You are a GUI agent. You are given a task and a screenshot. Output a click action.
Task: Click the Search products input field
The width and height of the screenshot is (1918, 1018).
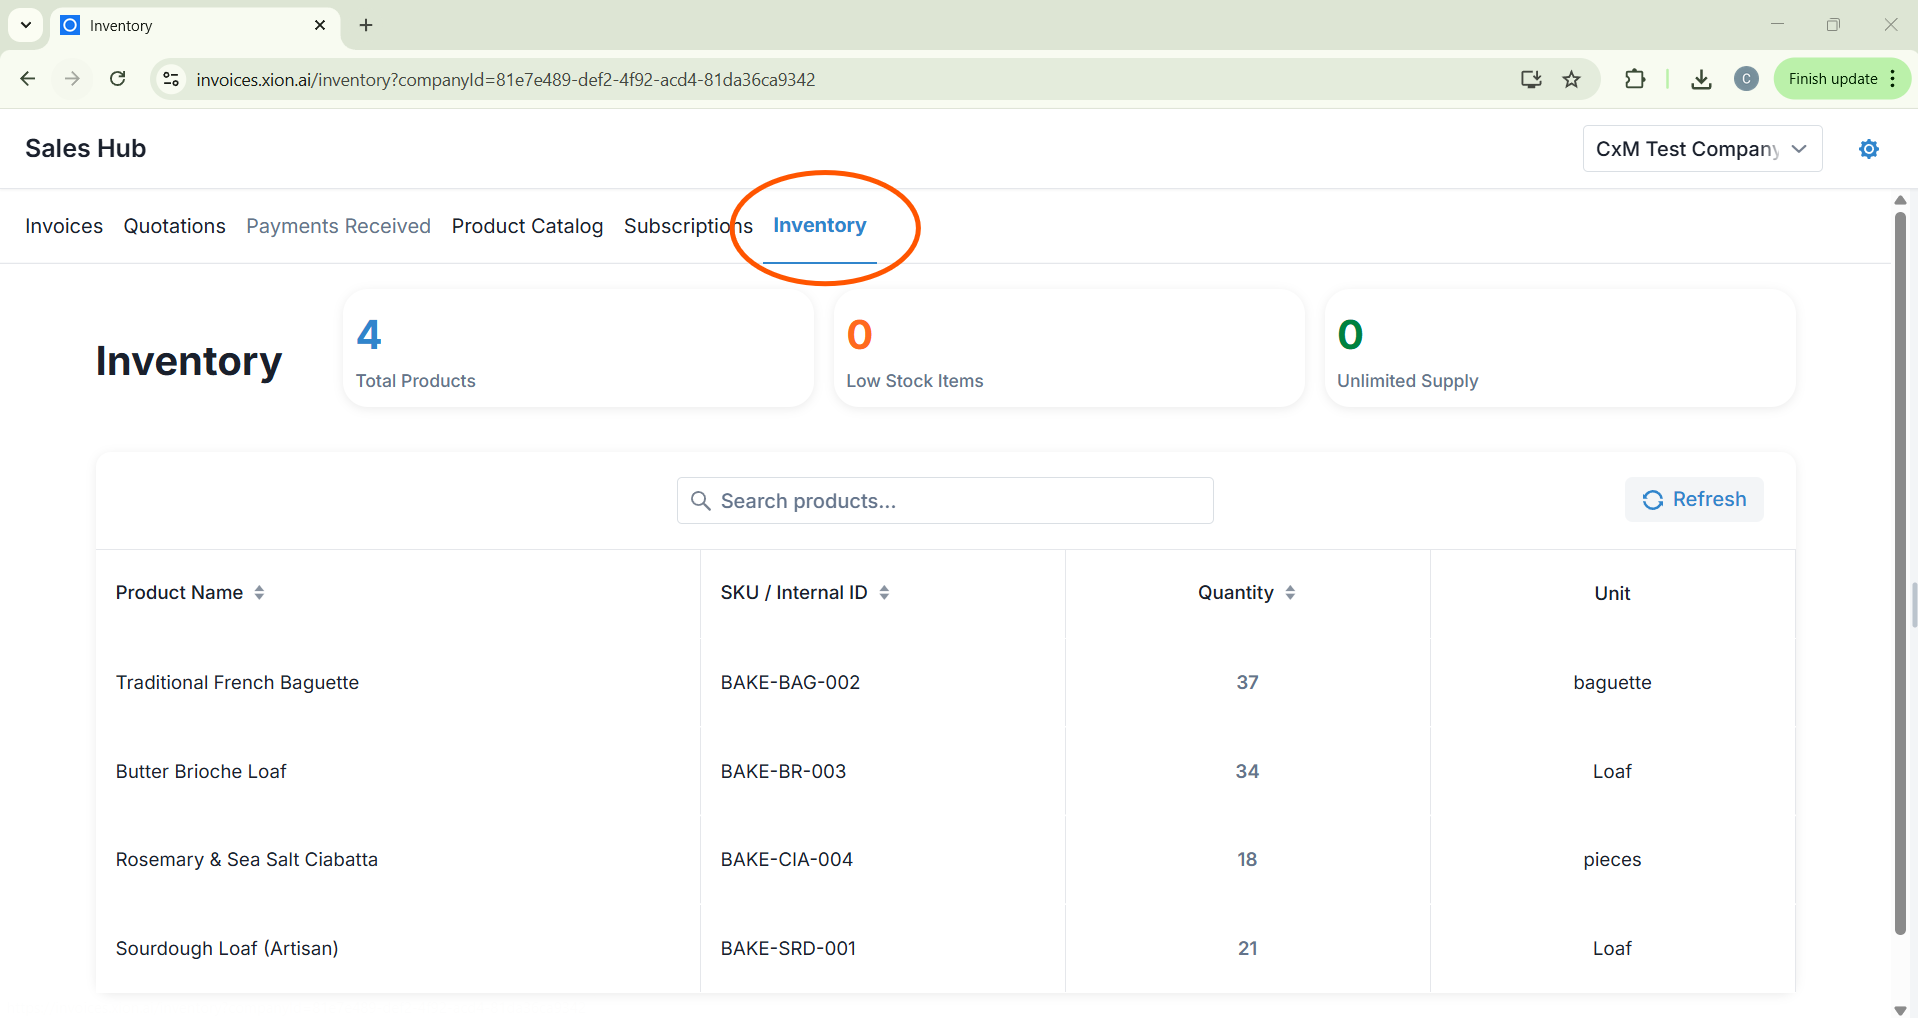(945, 501)
